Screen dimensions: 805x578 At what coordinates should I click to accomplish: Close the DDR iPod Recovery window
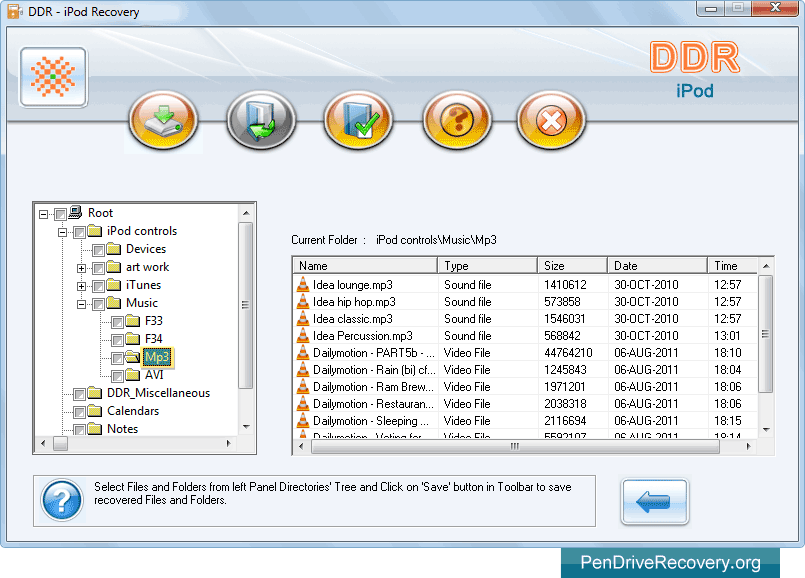pyautogui.click(x=775, y=8)
